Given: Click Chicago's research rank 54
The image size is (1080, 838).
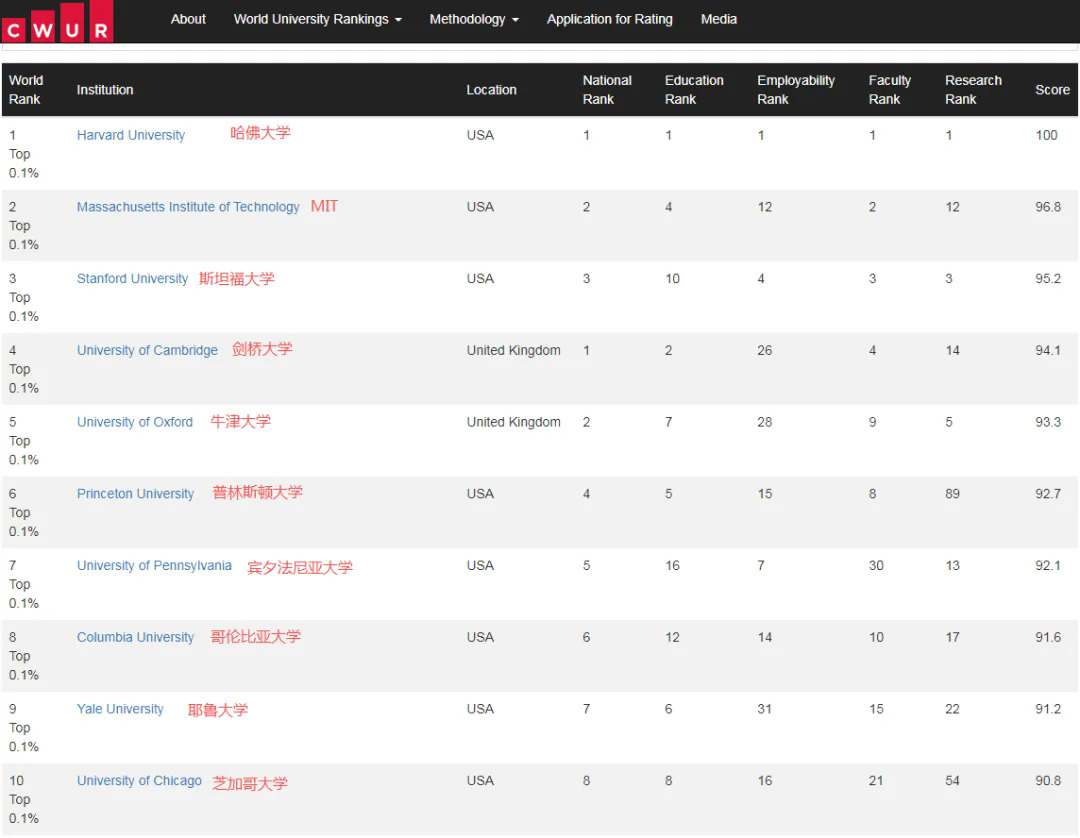Looking at the screenshot, I should point(952,780).
